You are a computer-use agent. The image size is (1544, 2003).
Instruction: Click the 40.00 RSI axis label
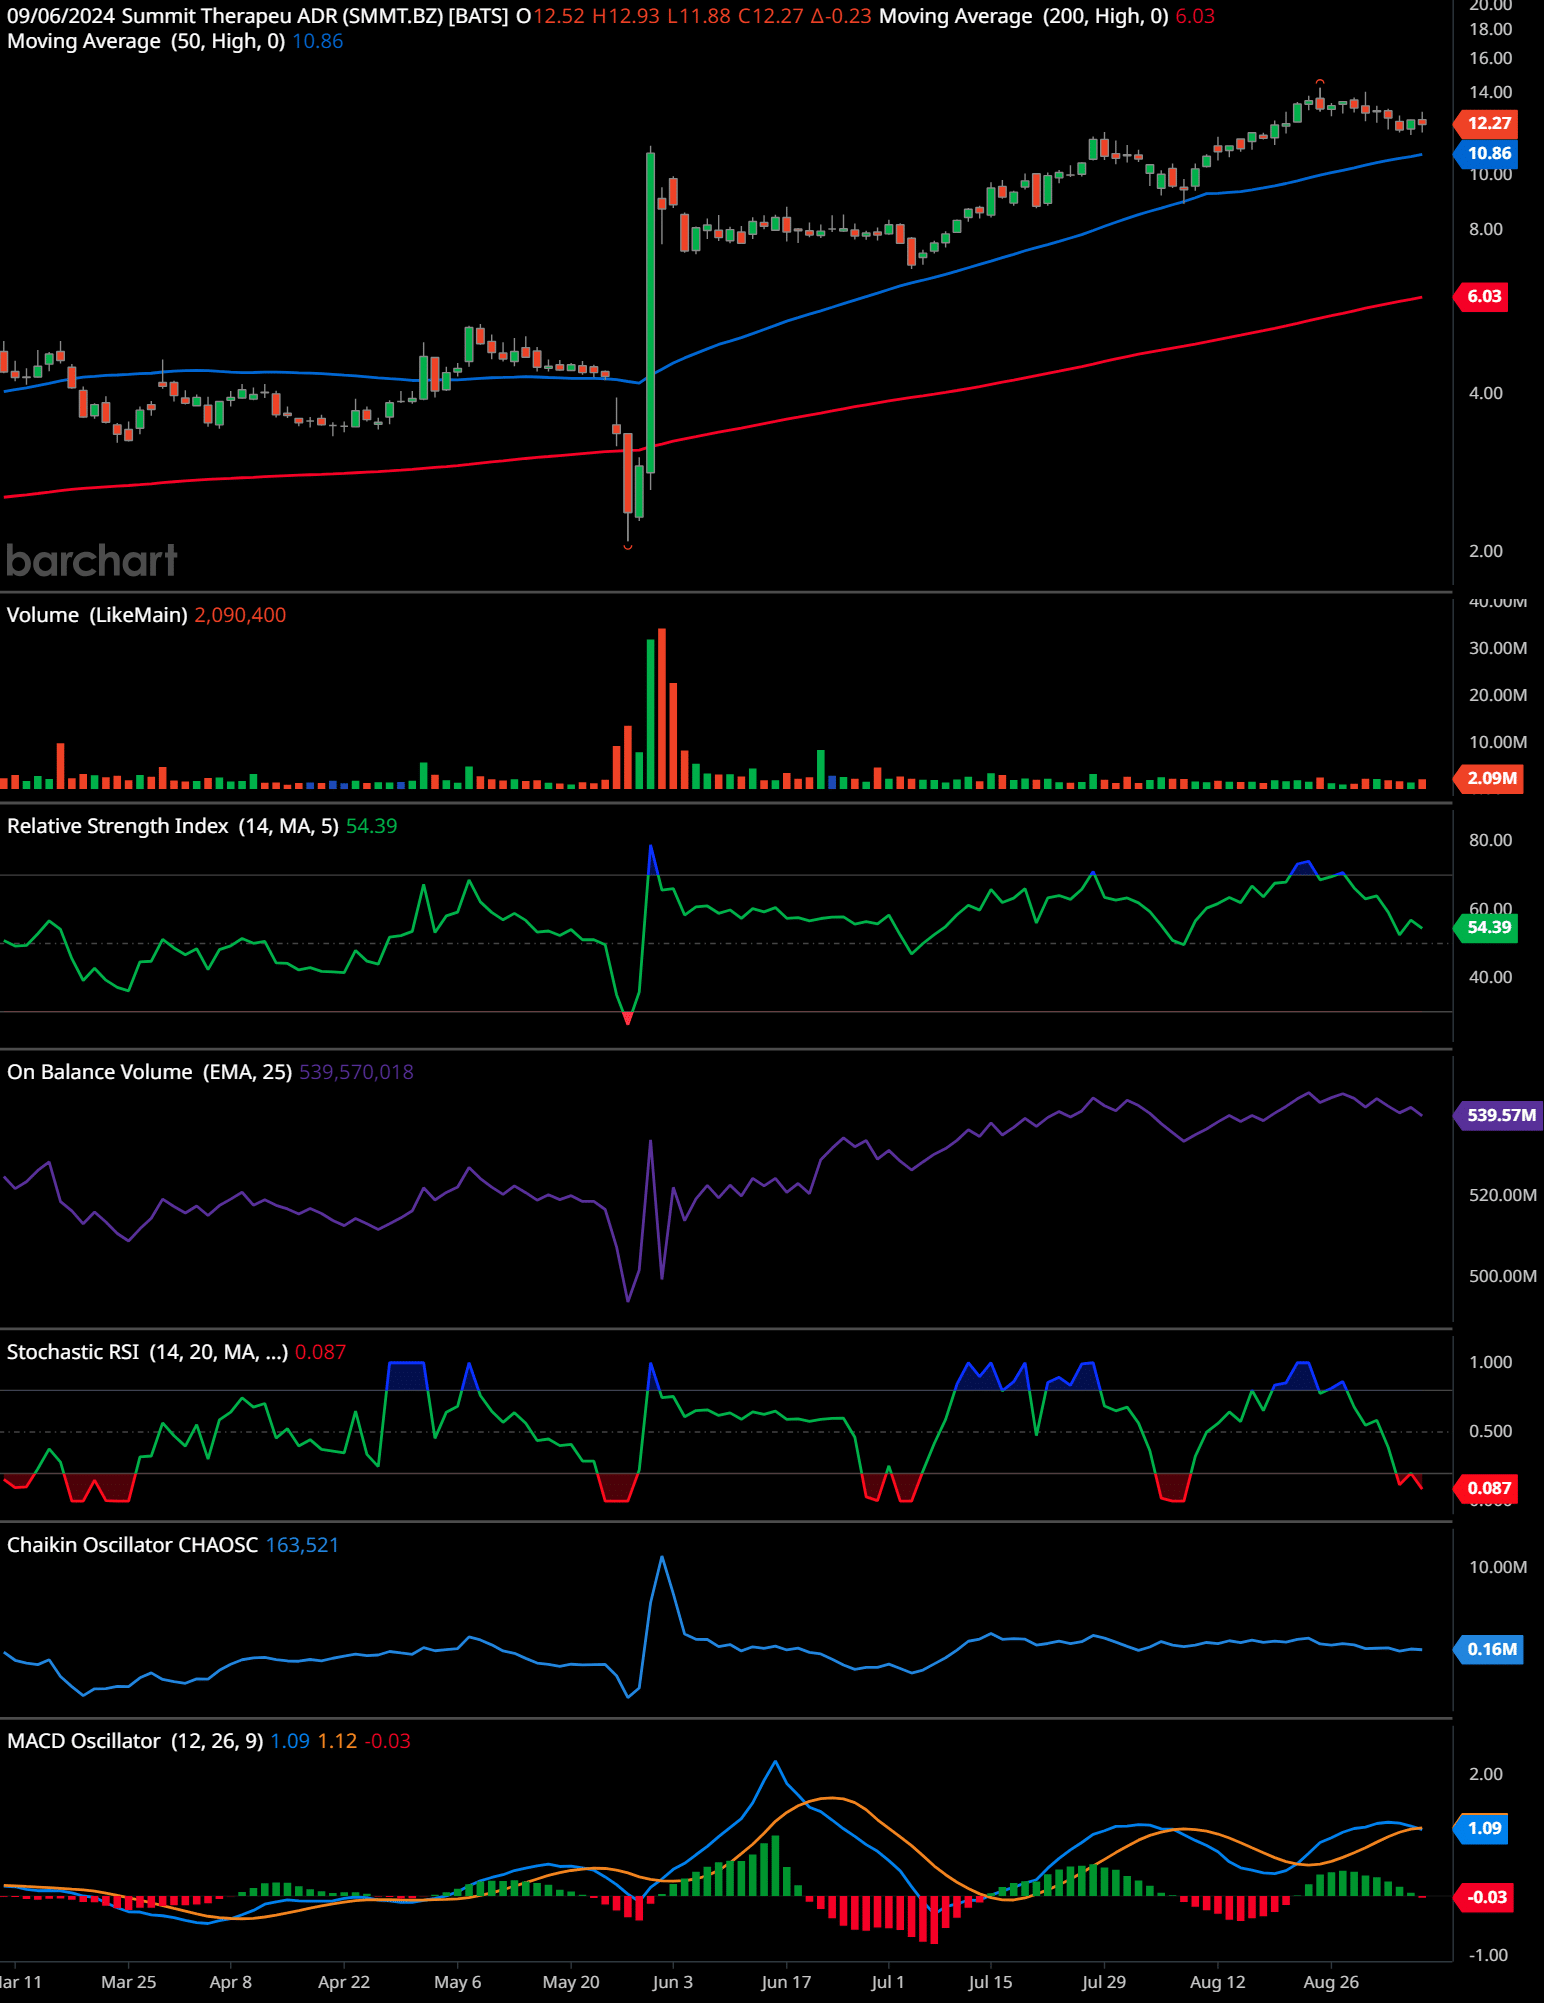pos(1490,977)
